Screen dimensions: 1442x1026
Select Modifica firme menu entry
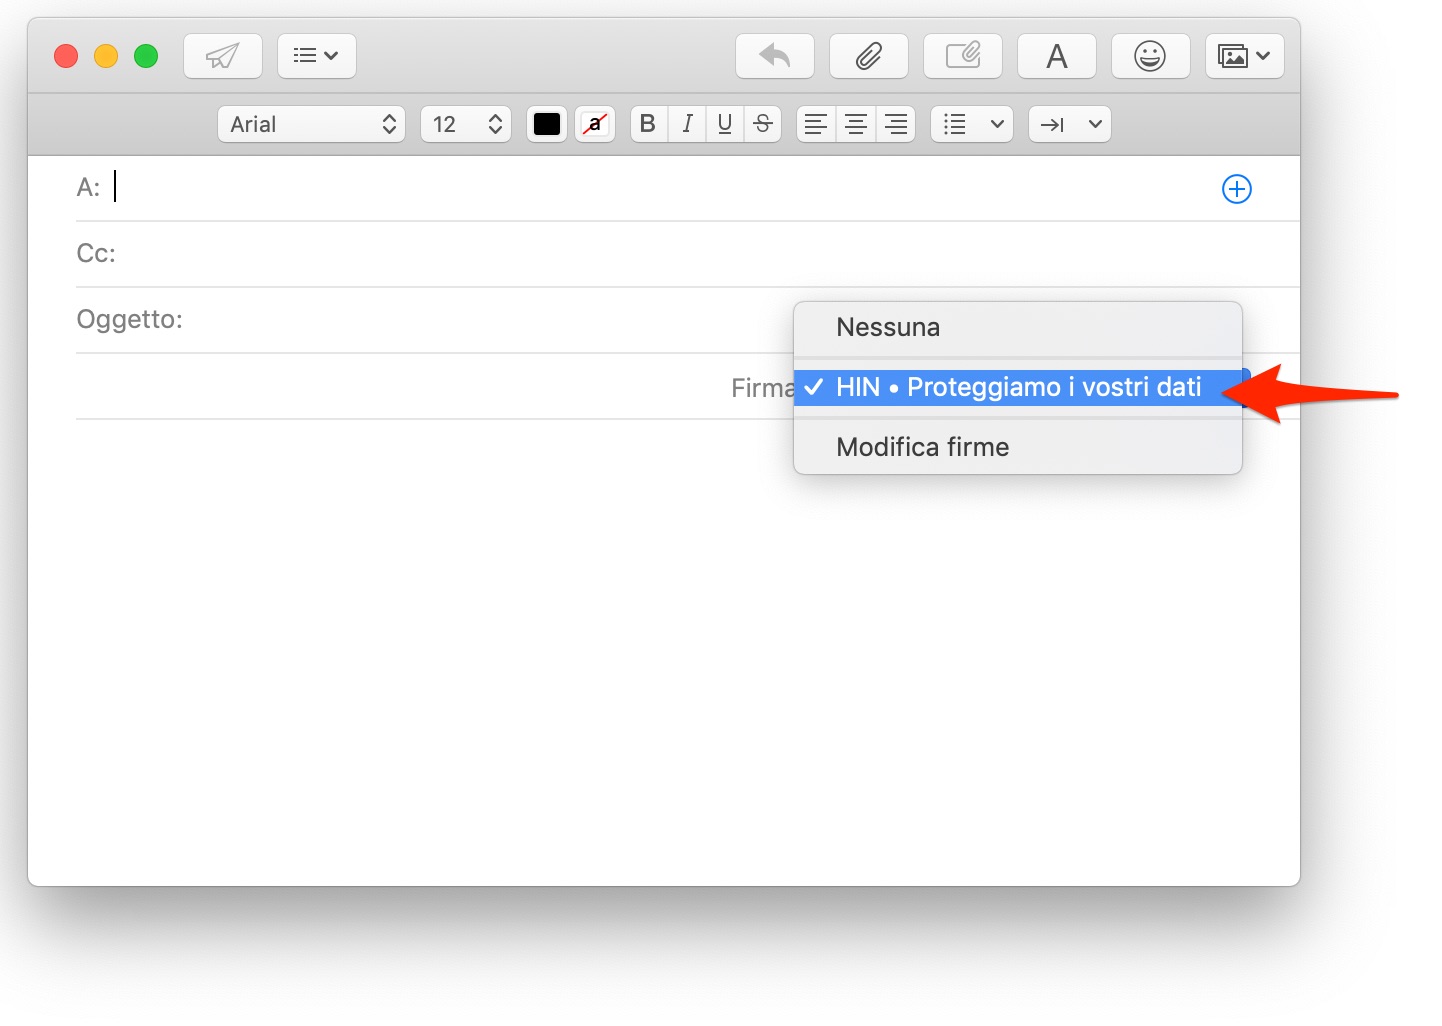1018,447
